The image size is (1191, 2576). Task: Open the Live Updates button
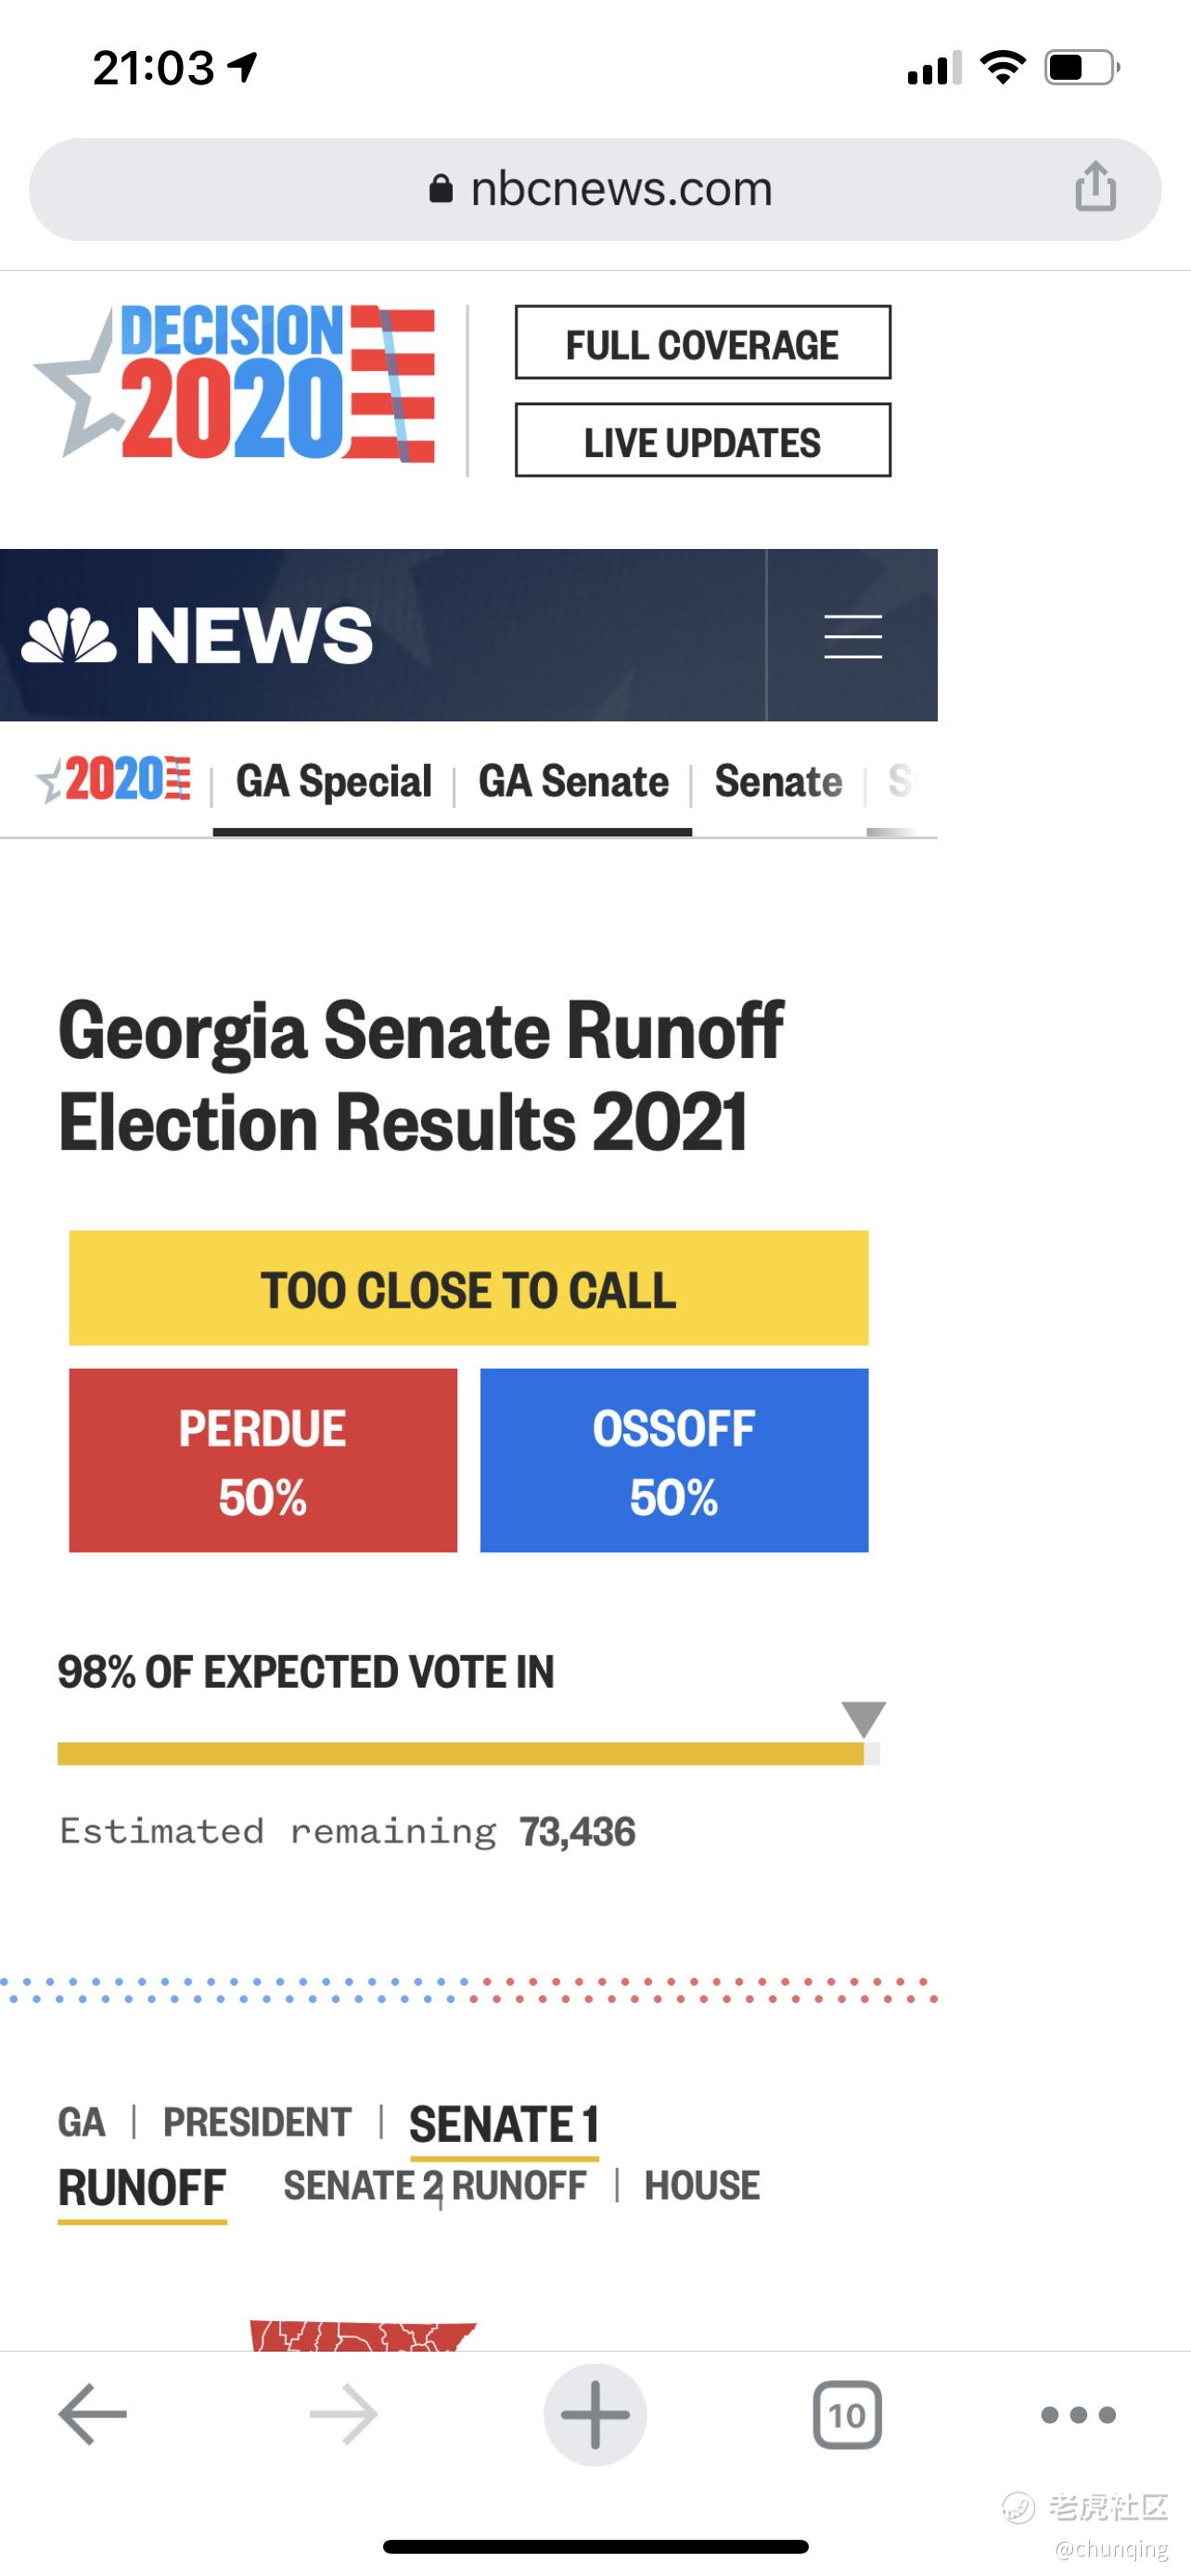coord(702,441)
